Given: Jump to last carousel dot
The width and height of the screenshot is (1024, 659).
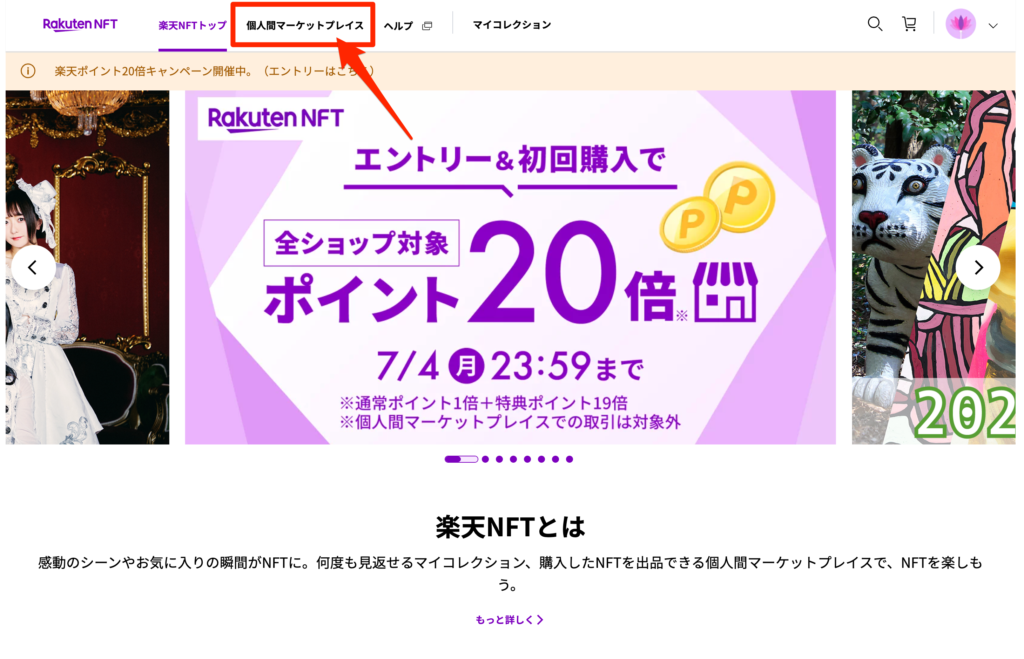Looking at the screenshot, I should point(569,459).
